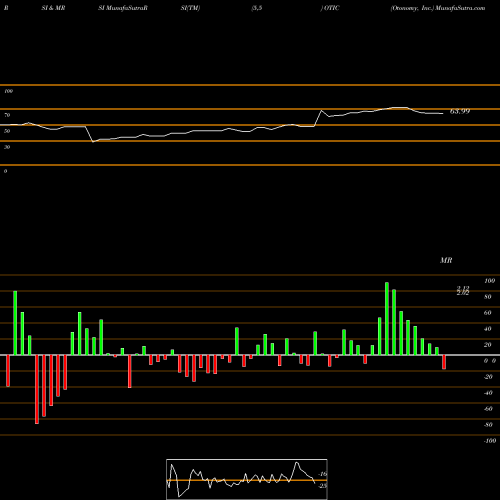Select the OTIC ticker label in the header
The width and height of the screenshot is (500, 500).
(331, 8)
